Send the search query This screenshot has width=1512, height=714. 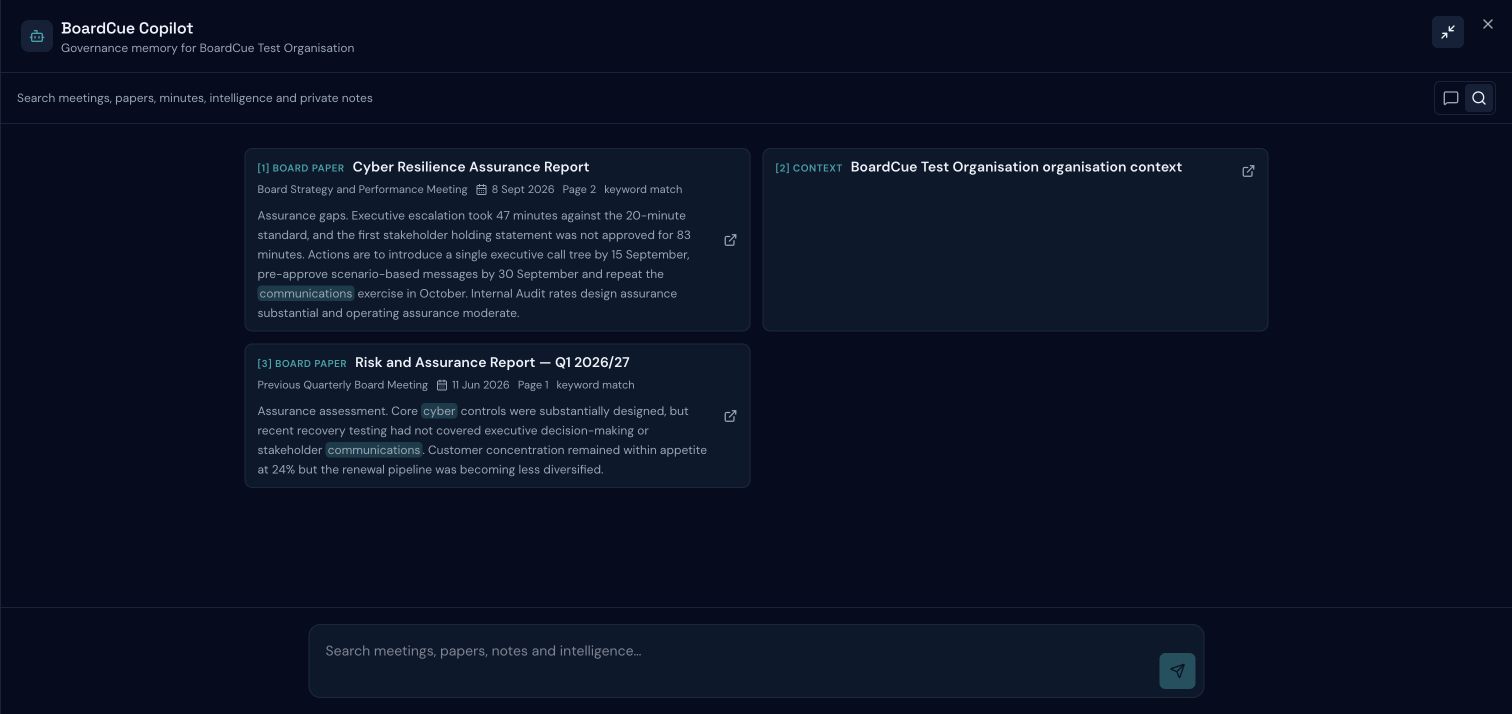(1177, 671)
